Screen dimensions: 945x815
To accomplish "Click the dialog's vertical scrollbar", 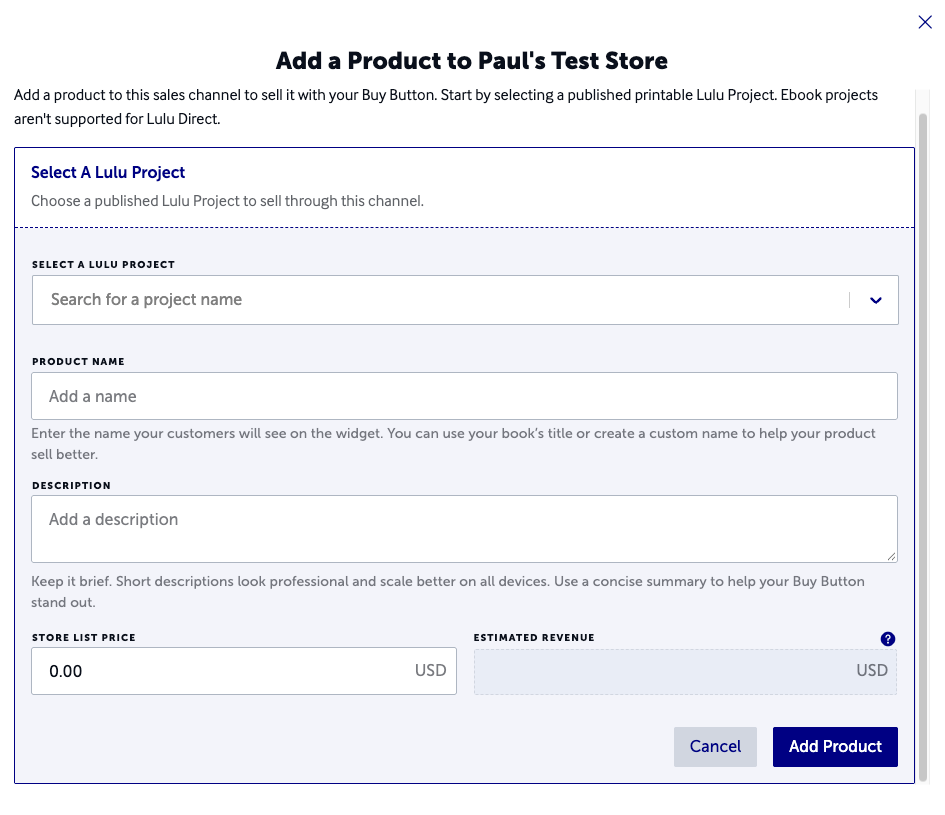I will point(922,446).
